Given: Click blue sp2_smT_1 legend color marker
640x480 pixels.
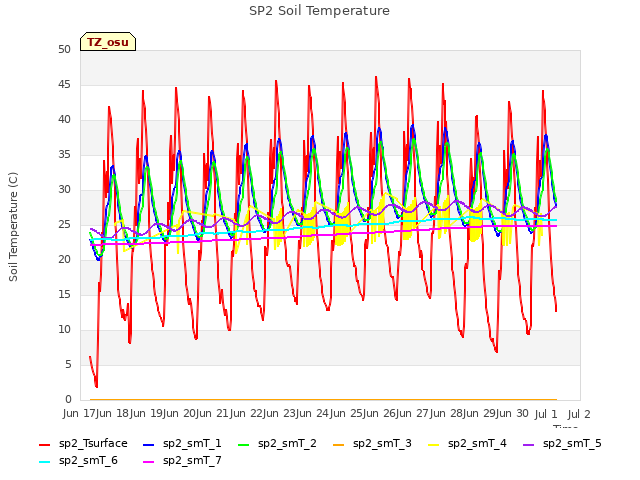Looking at the screenshot, I should (x=149, y=444).
